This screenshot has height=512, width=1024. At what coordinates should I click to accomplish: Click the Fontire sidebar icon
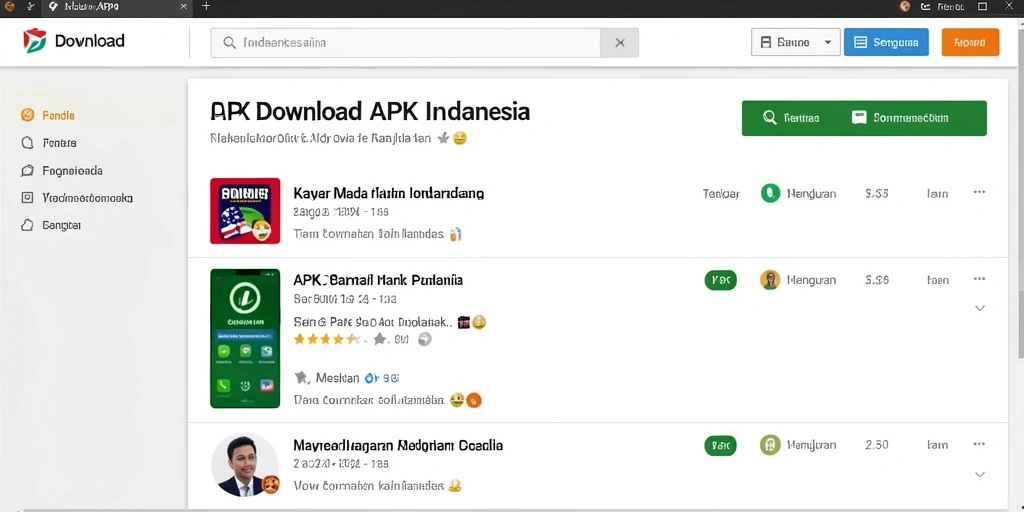click(27, 142)
